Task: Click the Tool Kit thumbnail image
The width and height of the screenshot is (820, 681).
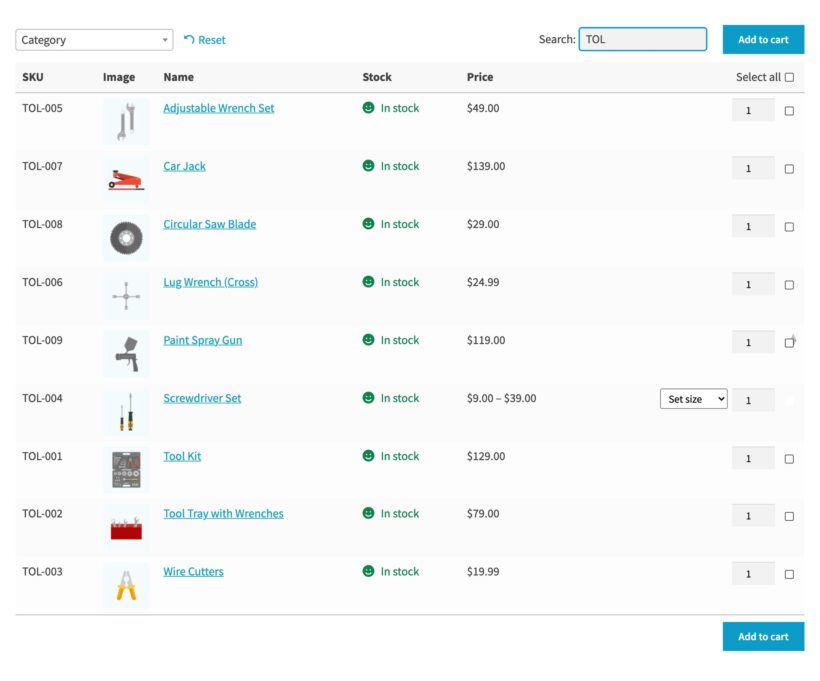Action: 126,470
